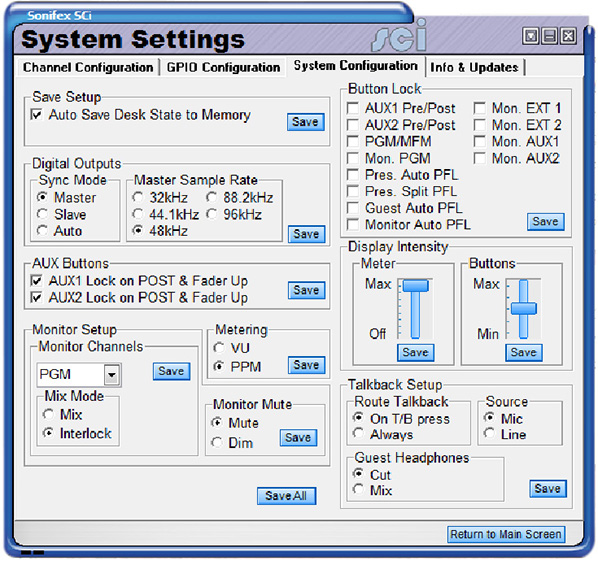Check the Mon. AUX1 lock box
This screenshot has height=561, width=598.
tap(479, 141)
